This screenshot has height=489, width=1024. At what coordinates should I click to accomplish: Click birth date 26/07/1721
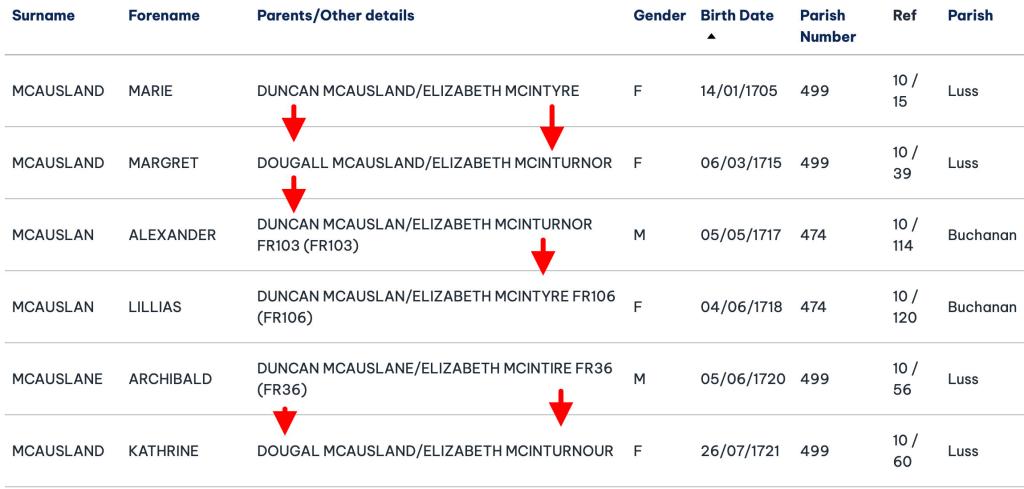click(741, 451)
